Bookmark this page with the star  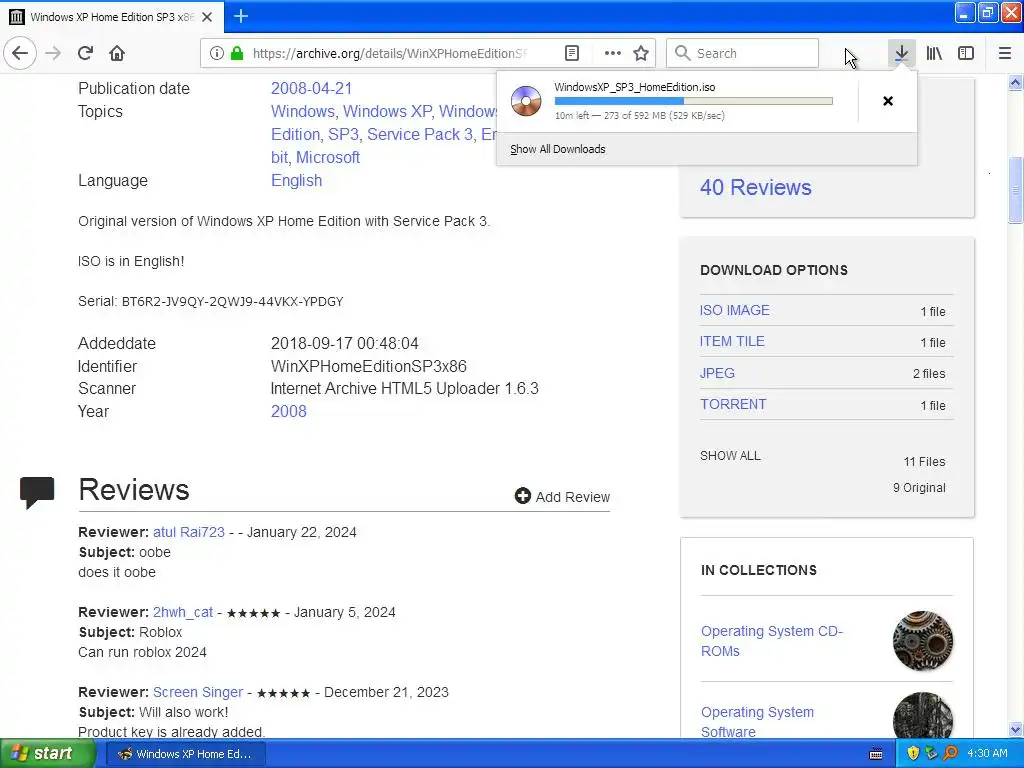[x=641, y=54]
